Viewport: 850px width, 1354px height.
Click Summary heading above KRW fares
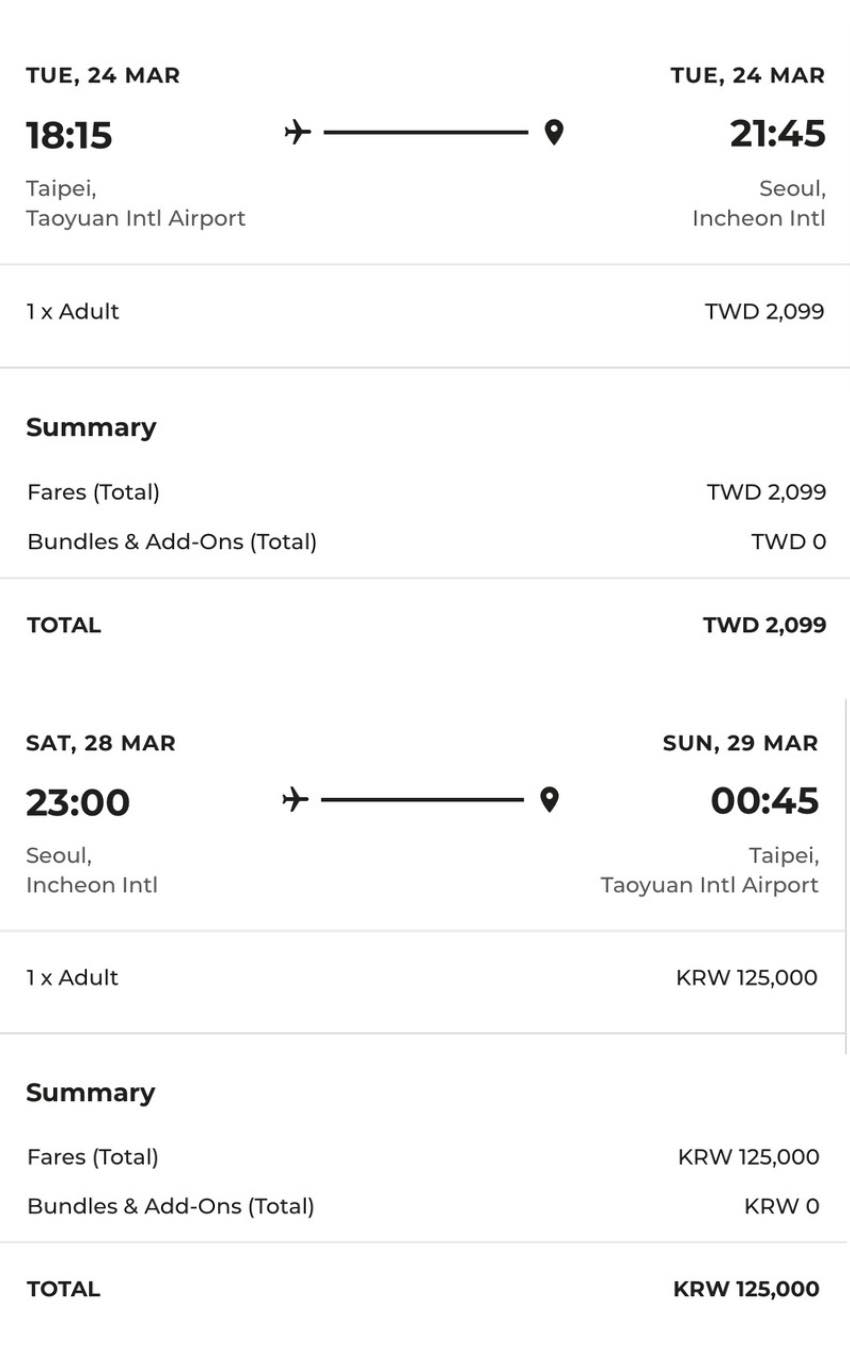90,1092
